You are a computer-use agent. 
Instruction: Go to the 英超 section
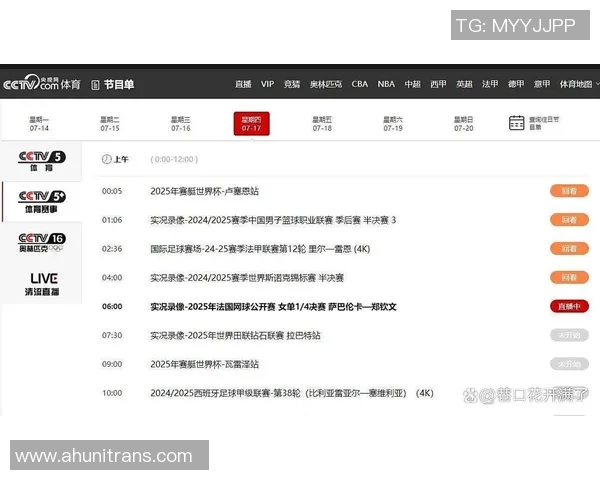click(x=464, y=84)
